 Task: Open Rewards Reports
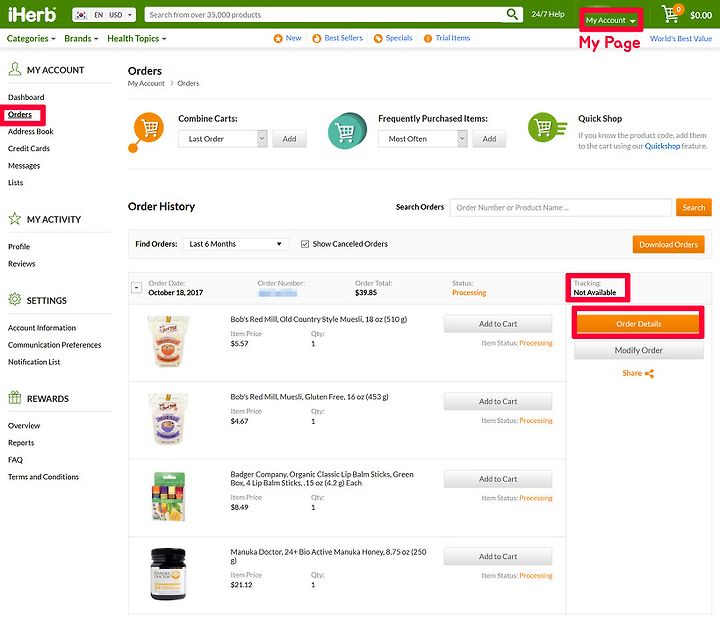click(x=21, y=443)
